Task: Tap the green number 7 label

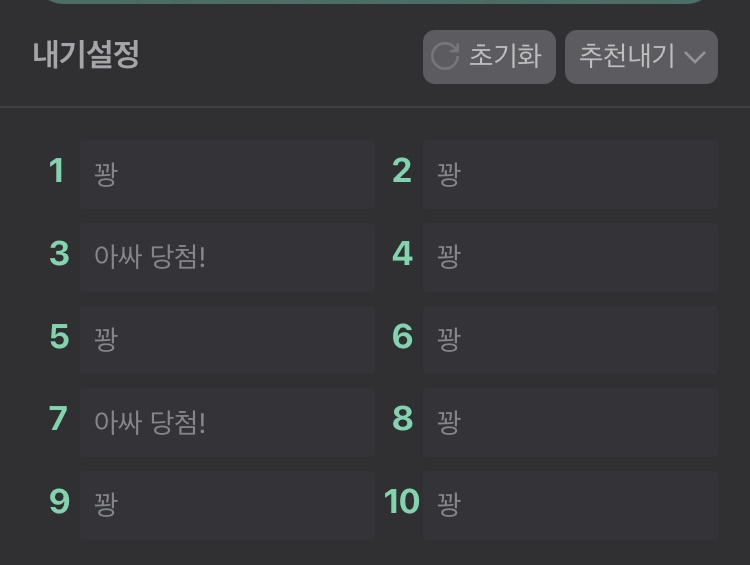Action: coord(58,419)
